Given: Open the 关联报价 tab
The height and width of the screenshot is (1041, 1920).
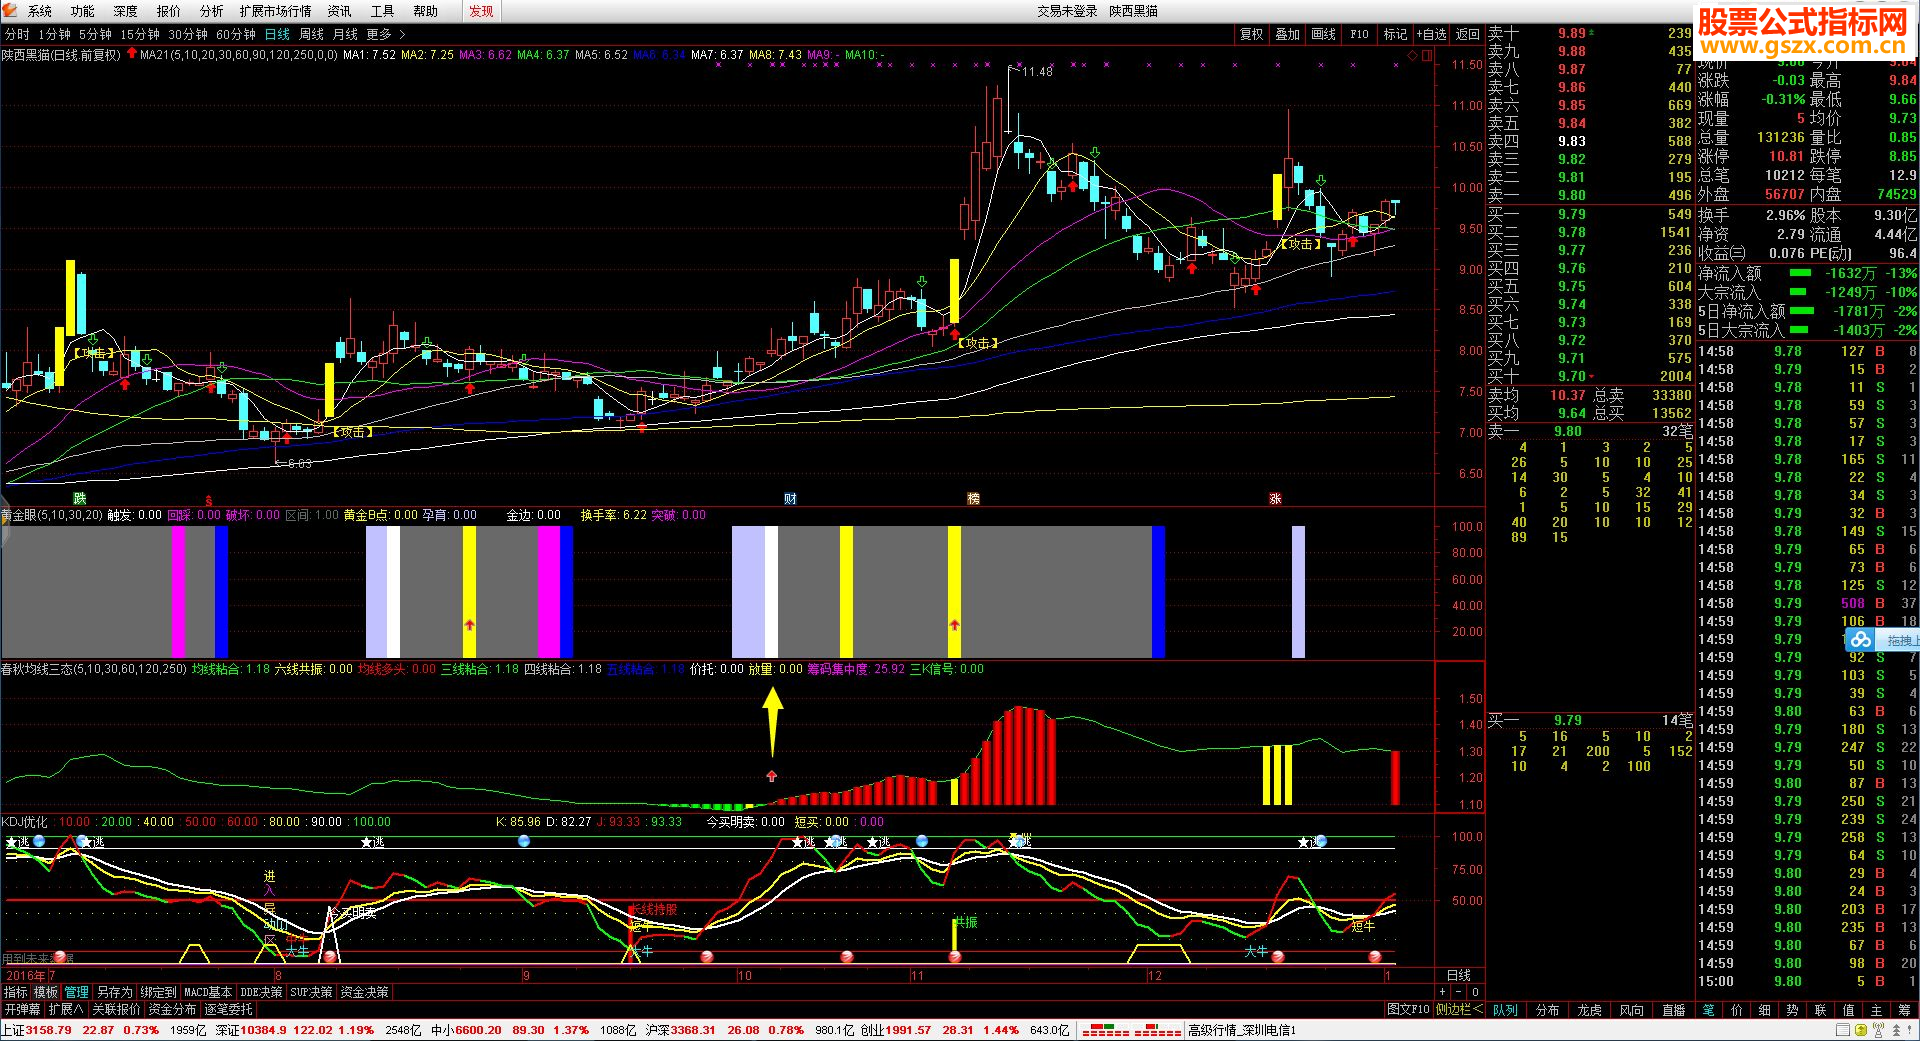Looking at the screenshot, I should pos(117,1009).
